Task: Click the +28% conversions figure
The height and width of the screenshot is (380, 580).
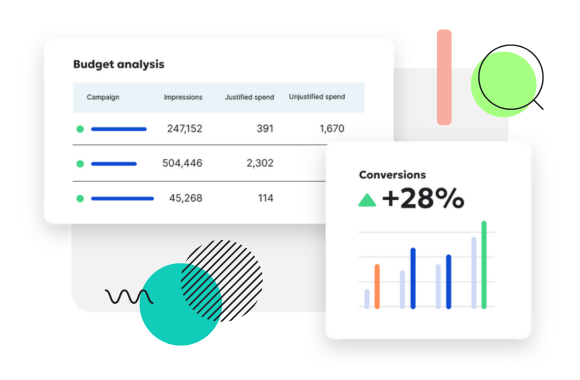Action: pos(423,198)
